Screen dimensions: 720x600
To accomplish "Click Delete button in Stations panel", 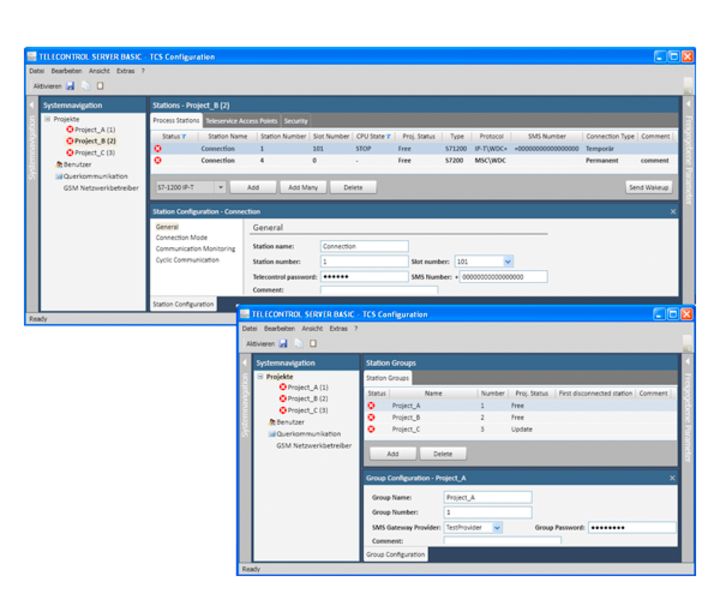I will (x=353, y=187).
